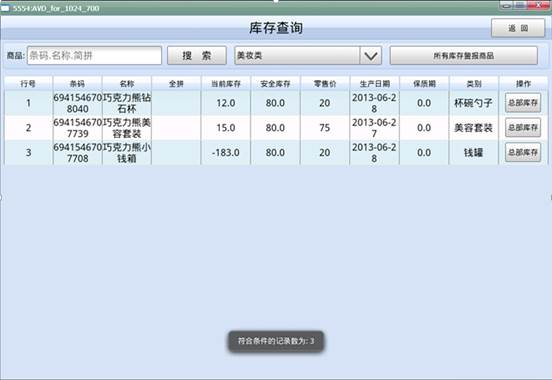The height and width of the screenshot is (380, 552).
Task: Click 总部库存 button in row 3
Action: click(x=523, y=152)
